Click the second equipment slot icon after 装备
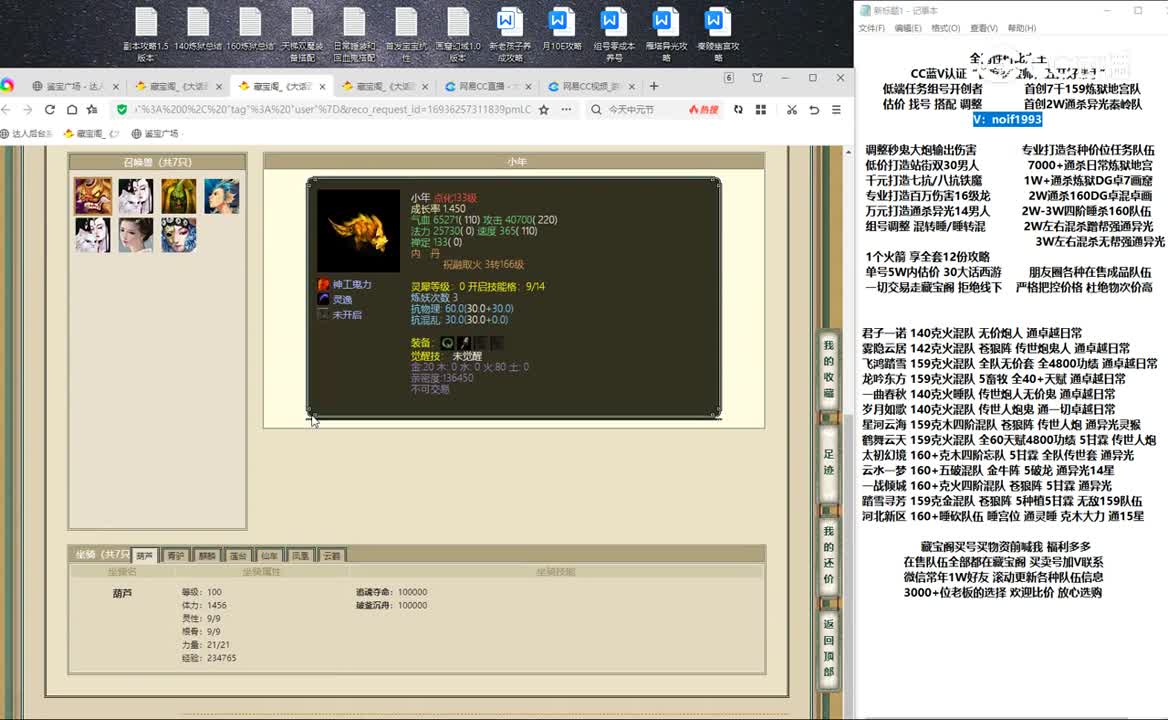1168x720 pixels. point(463,343)
